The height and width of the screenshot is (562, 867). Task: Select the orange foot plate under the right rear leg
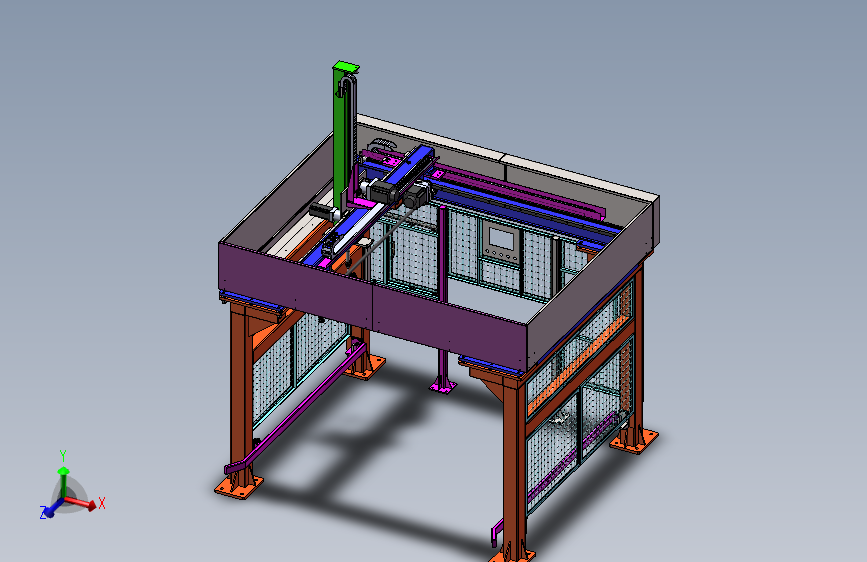634,440
